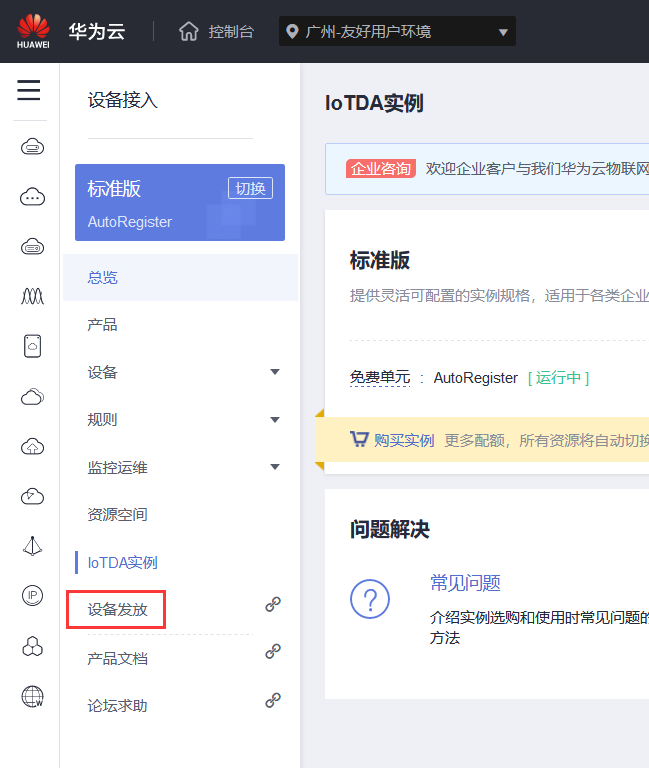Expand the 设备 menu arrow
The height and width of the screenshot is (768, 649).
click(x=275, y=372)
